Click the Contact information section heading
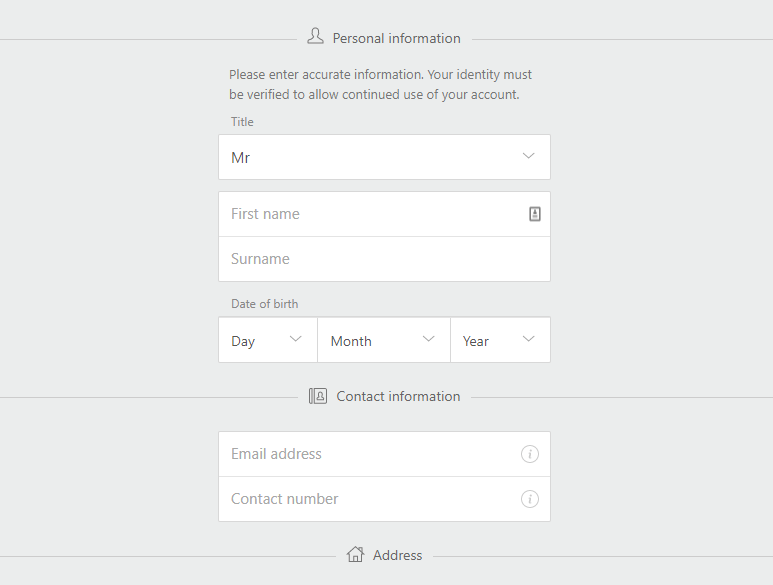The image size is (773, 585). [x=398, y=396]
